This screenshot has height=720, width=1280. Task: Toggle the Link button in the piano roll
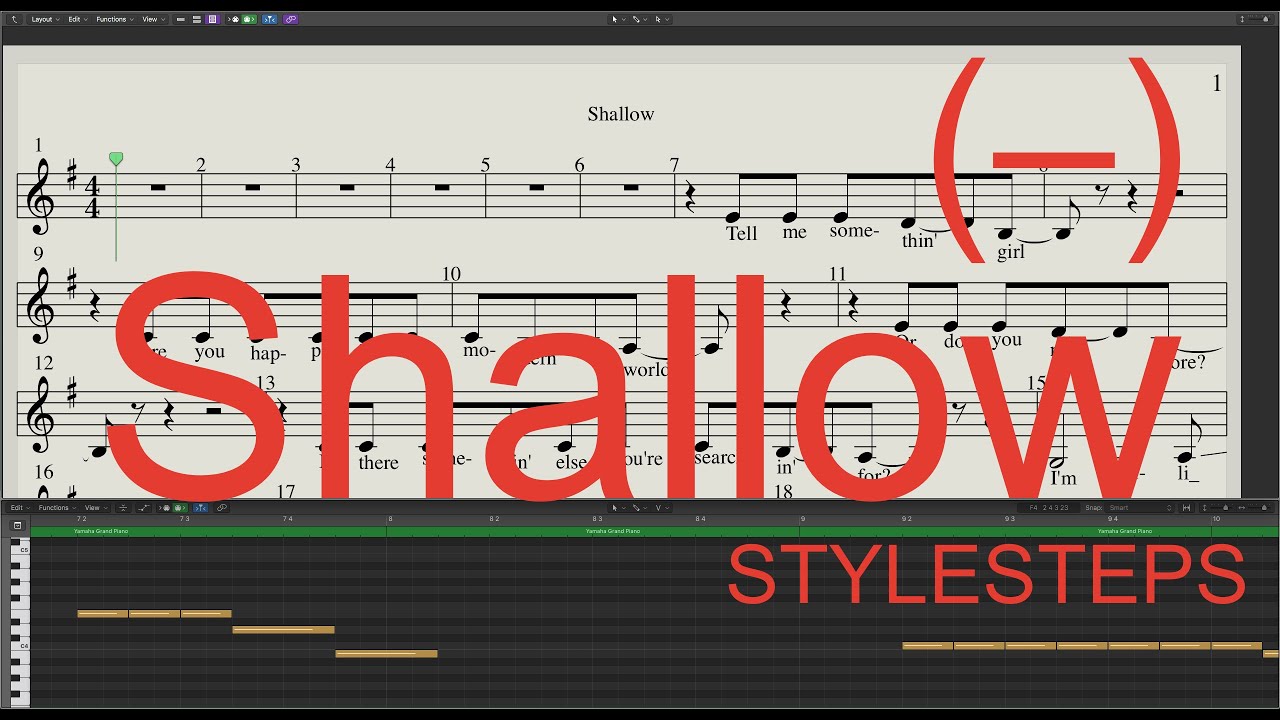tap(222, 508)
